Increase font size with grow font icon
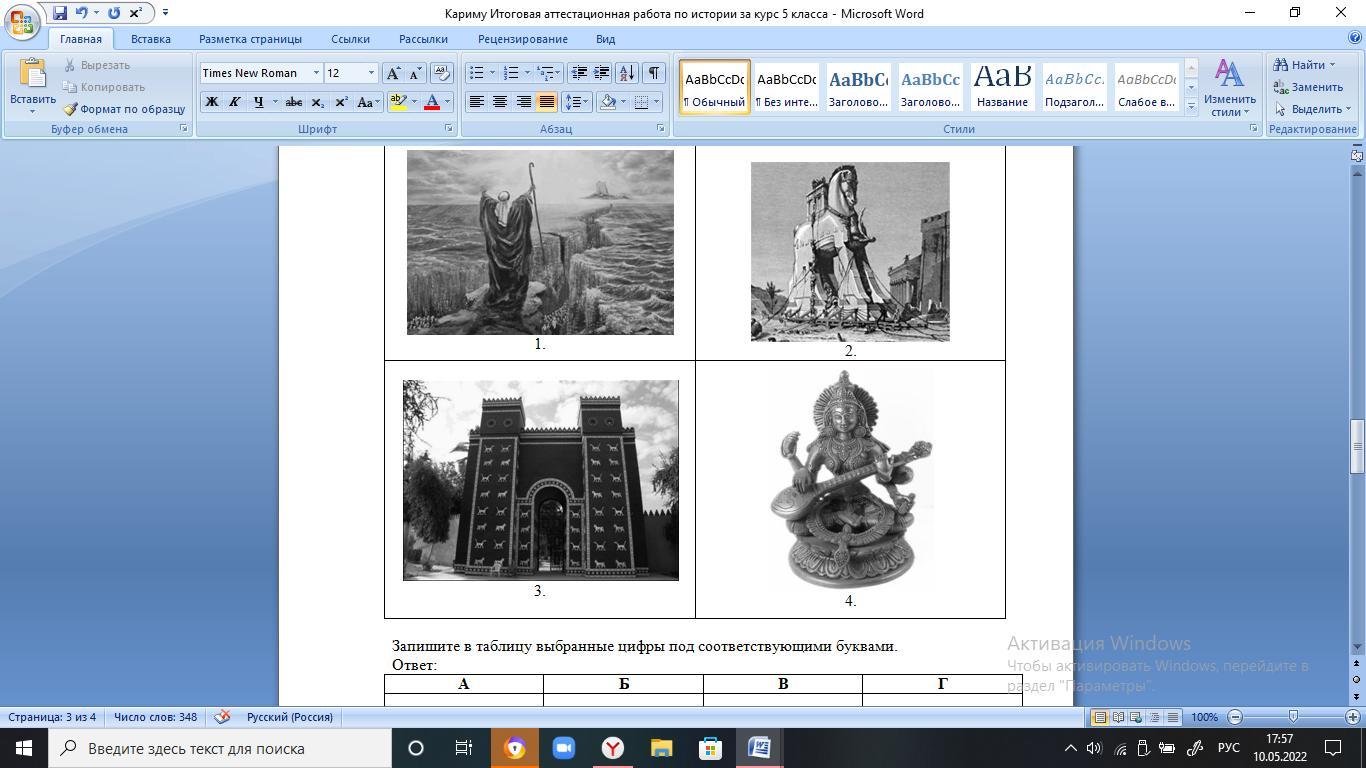1366x768 pixels. (394, 73)
